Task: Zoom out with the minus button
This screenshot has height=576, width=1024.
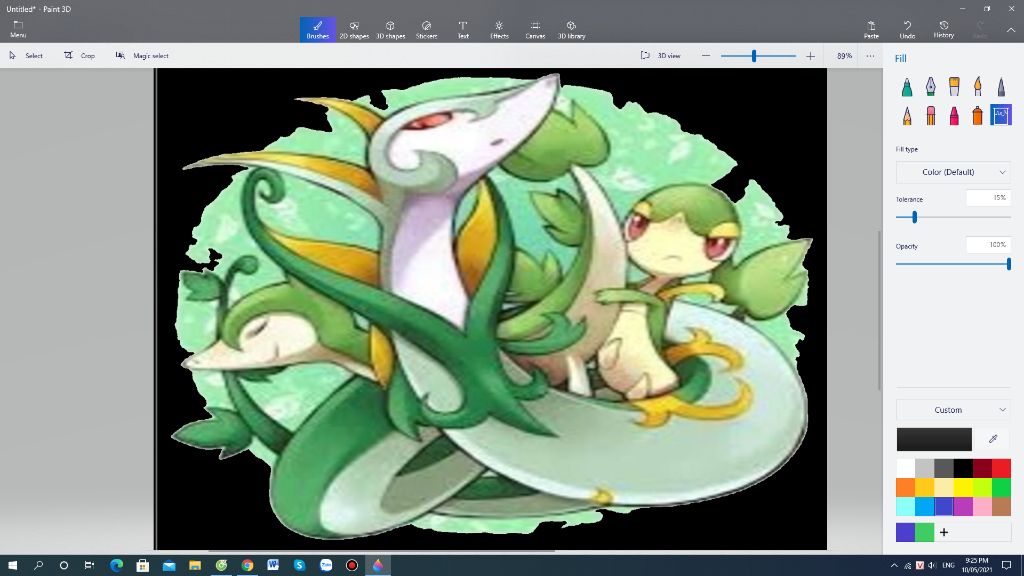Action: 705,56
